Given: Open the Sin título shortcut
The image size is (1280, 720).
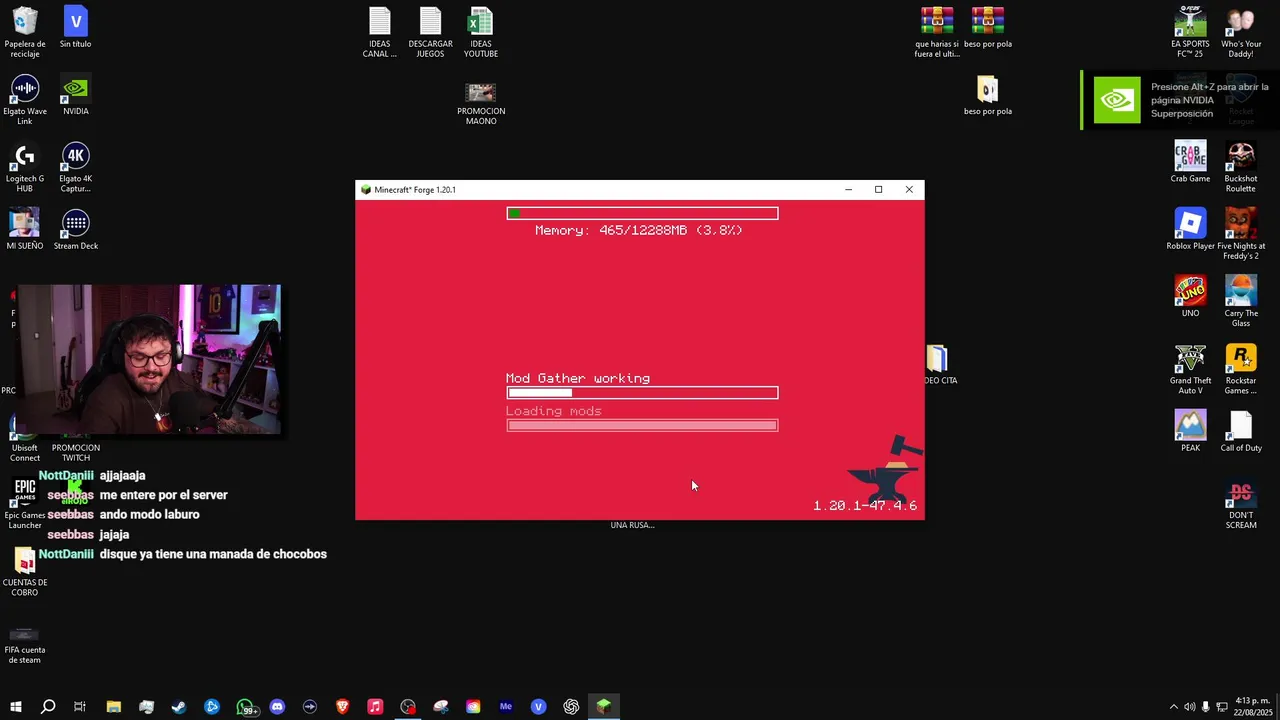Looking at the screenshot, I should point(75,28).
